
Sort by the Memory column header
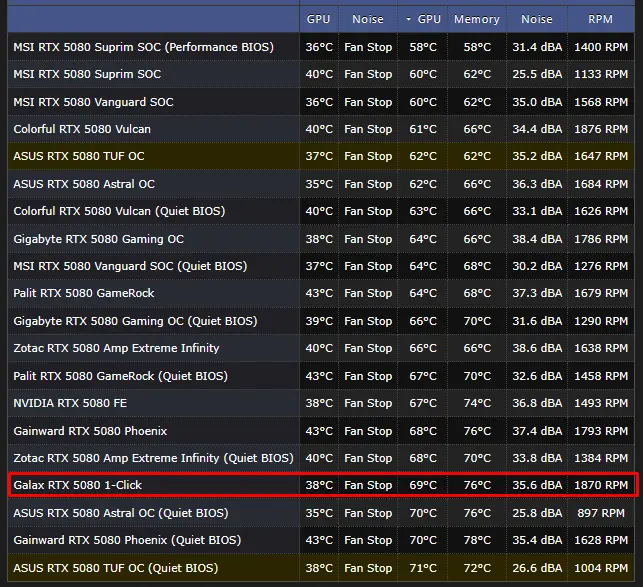(x=477, y=19)
